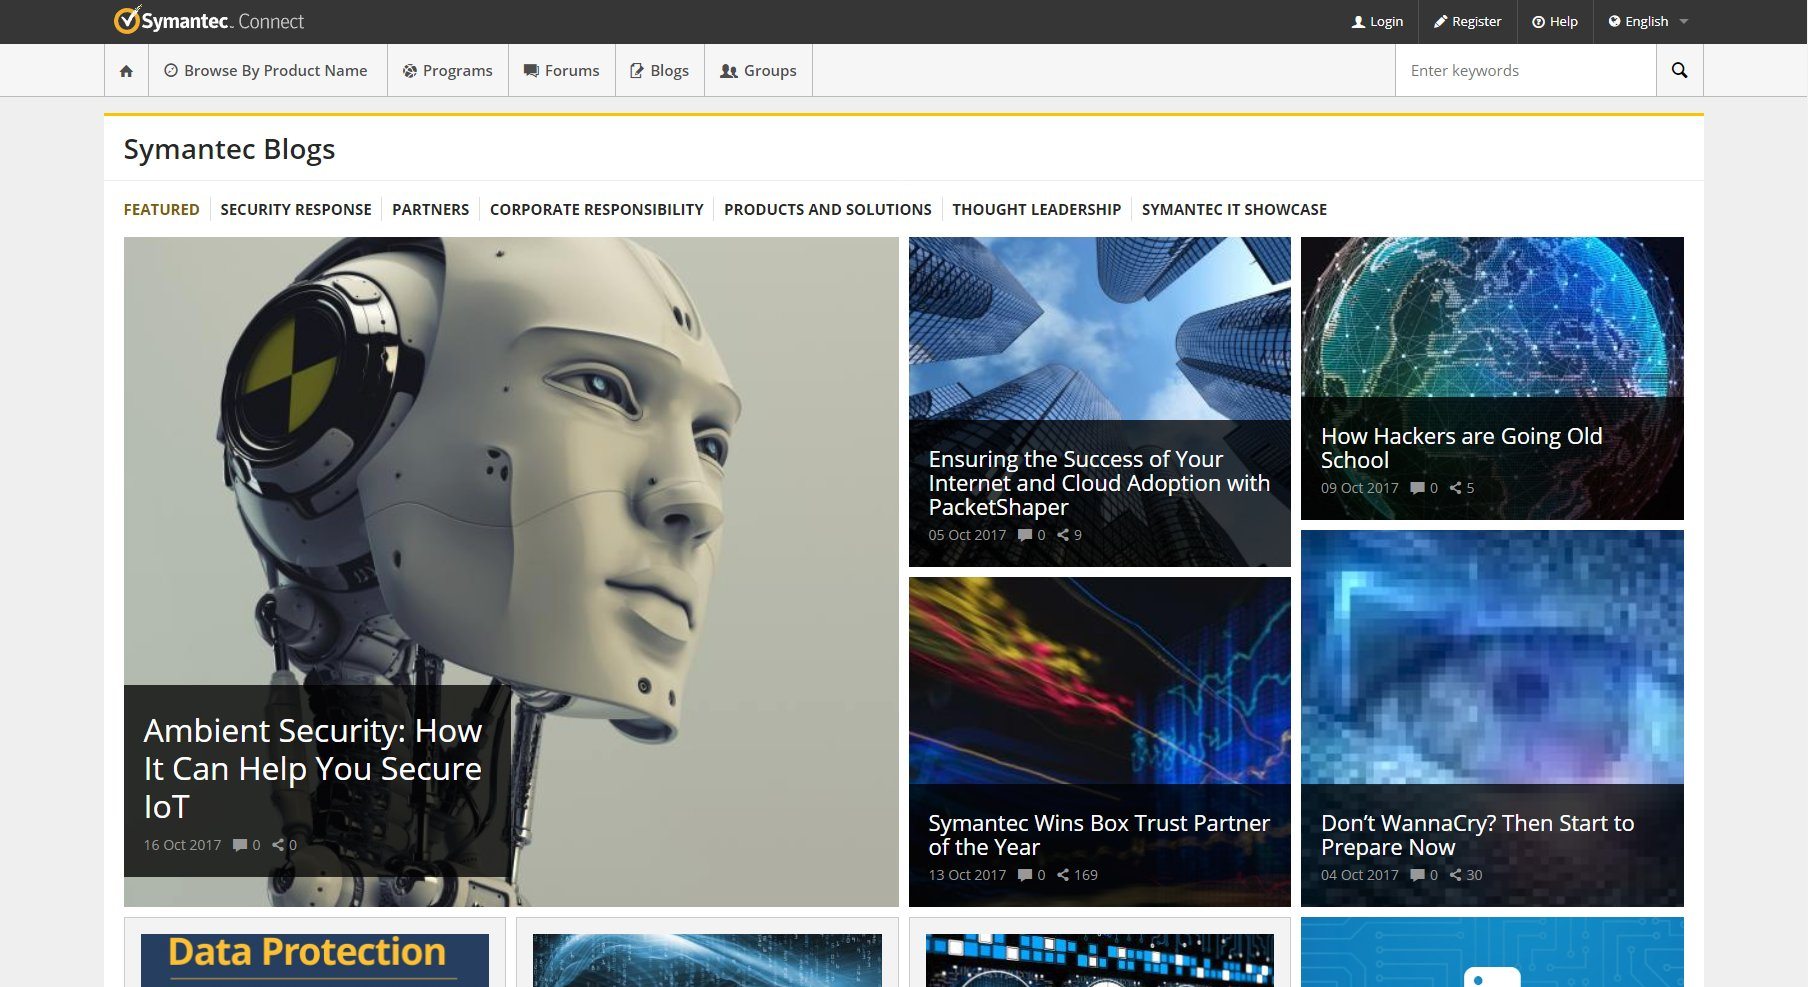Click the share icon showing 169 shares
This screenshot has height=987, width=1808.
pyautogui.click(x=1065, y=874)
